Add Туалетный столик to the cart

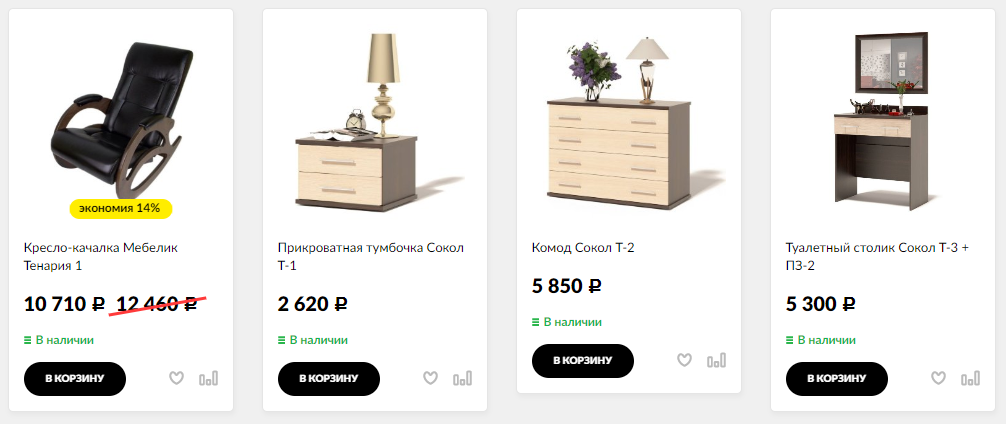click(x=837, y=378)
